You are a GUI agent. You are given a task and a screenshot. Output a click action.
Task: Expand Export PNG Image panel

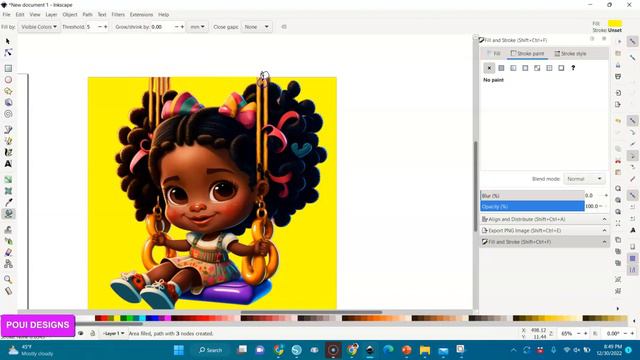tap(544, 231)
